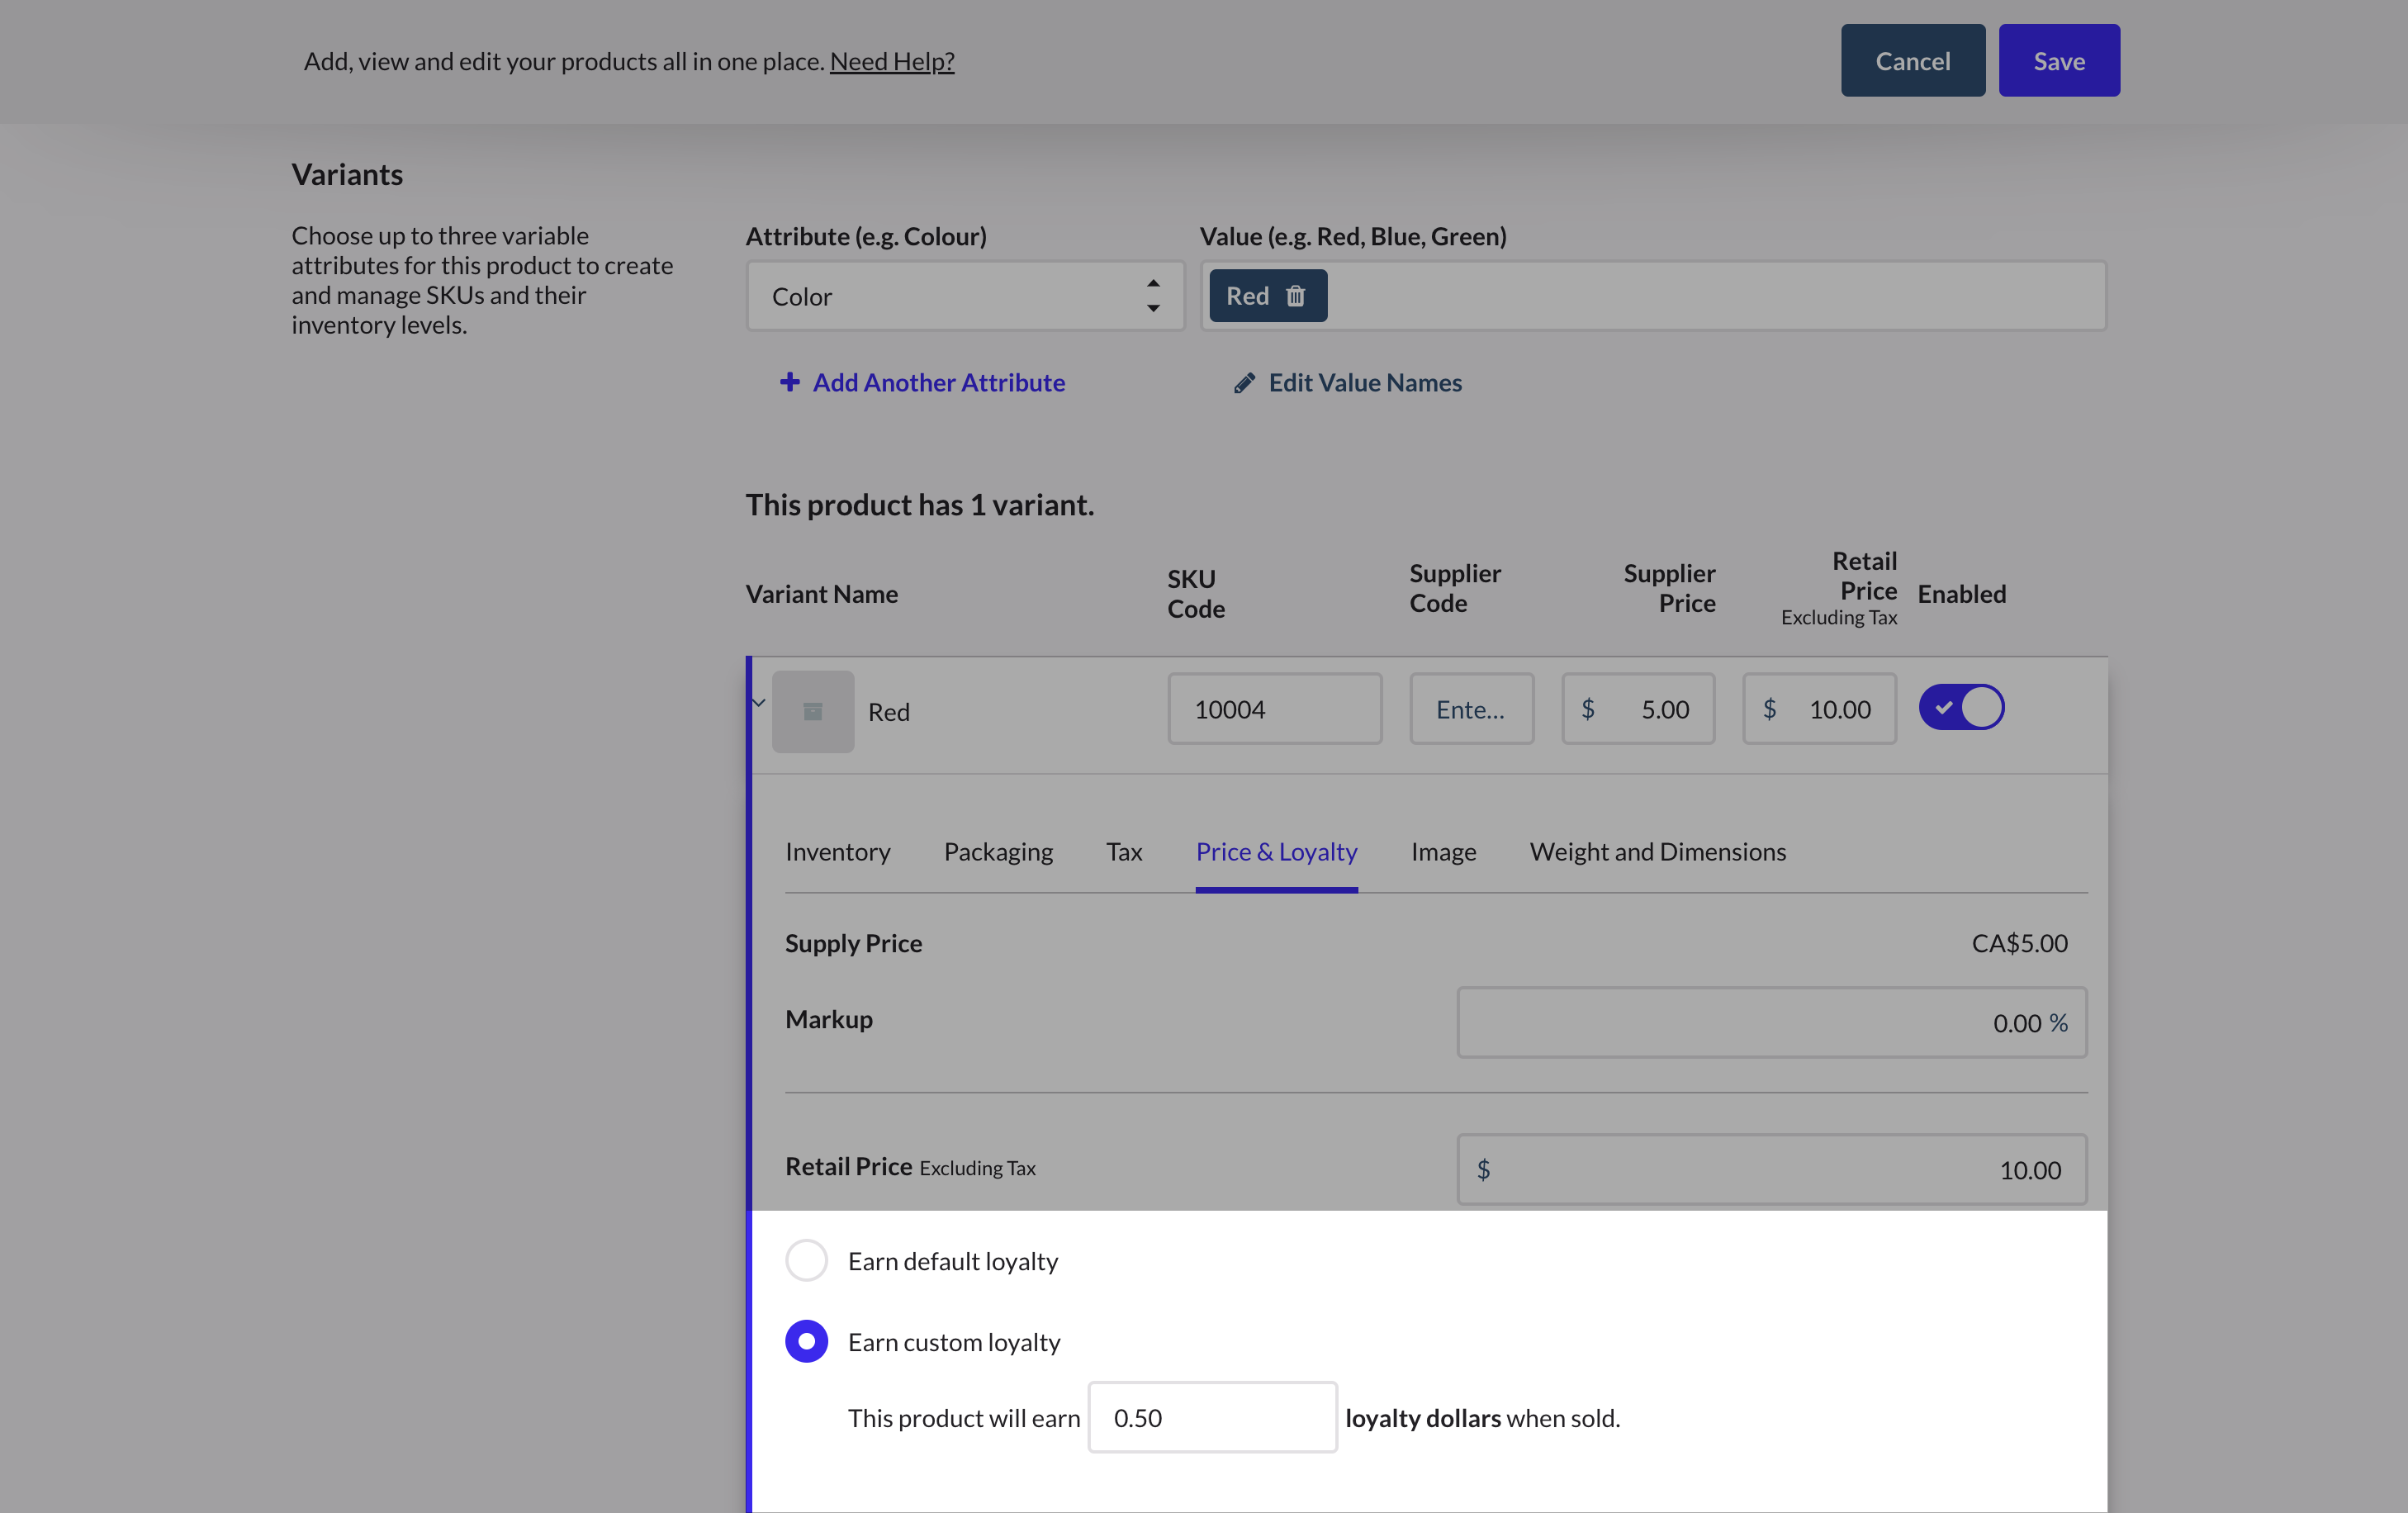The height and width of the screenshot is (1513, 2408).
Task: Open the Color attribute dropdown
Action: pos(964,296)
